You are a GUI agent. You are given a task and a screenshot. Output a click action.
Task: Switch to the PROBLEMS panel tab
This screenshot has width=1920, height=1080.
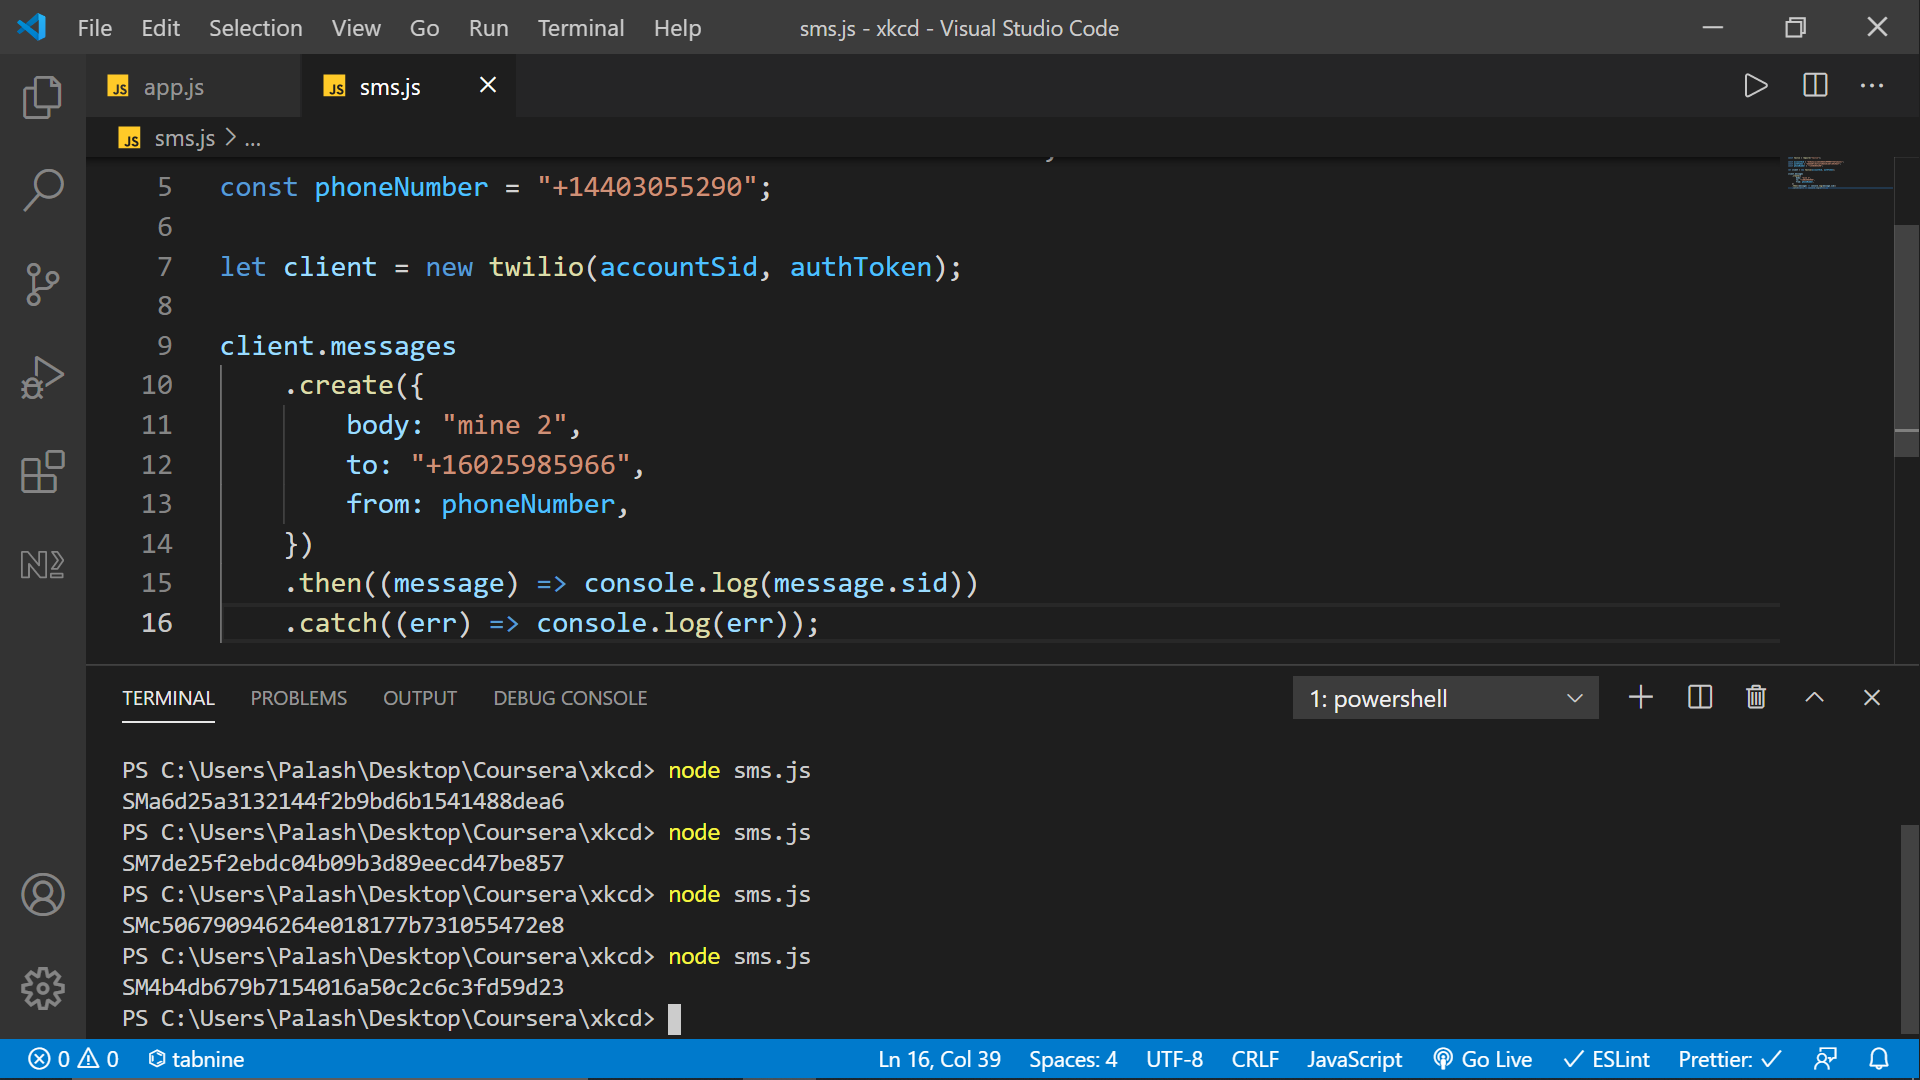298,698
